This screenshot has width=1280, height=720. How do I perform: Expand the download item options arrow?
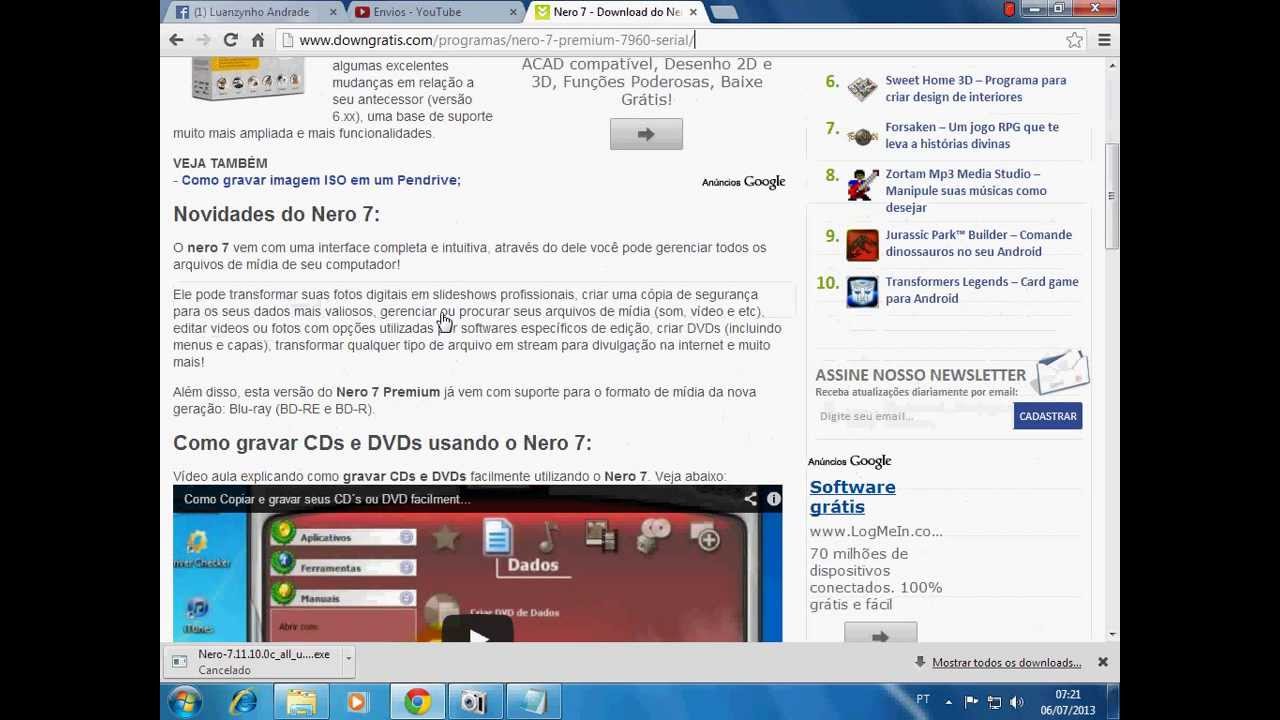(x=348, y=659)
